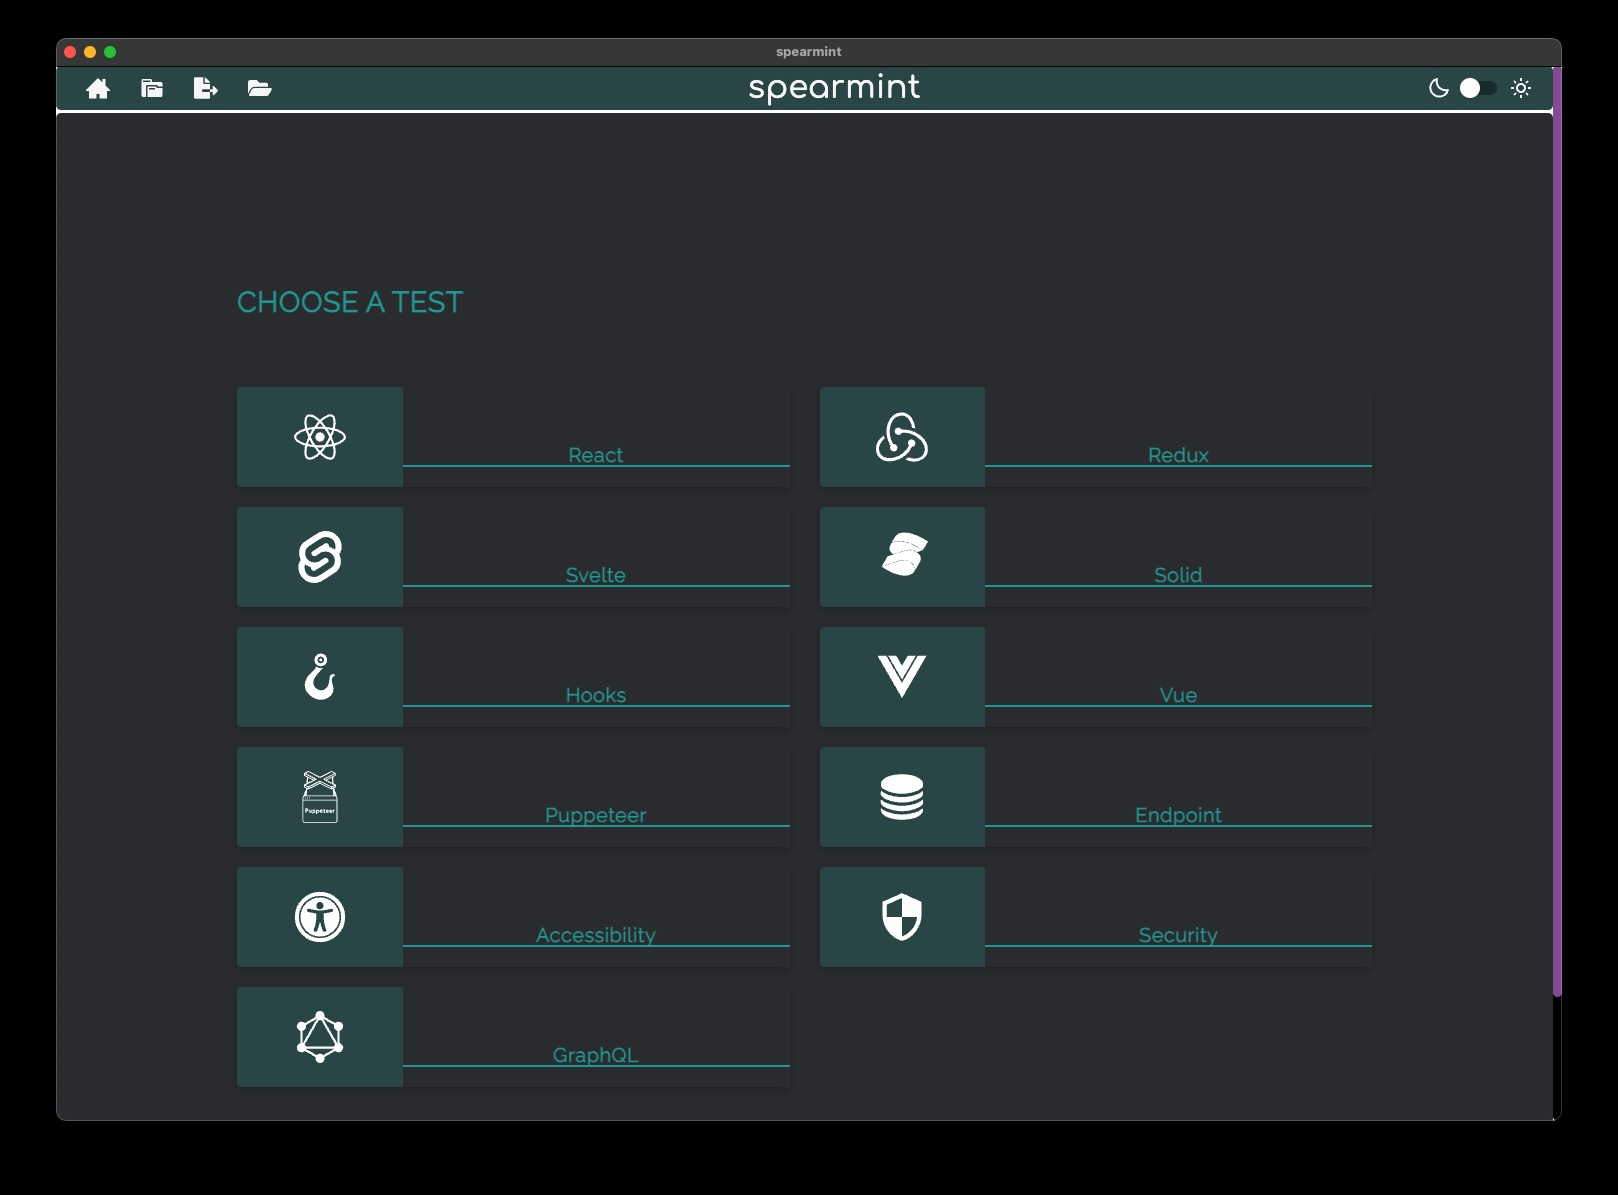Select the Solid logo icon
The height and width of the screenshot is (1195, 1618).
[x=904, y=555]
